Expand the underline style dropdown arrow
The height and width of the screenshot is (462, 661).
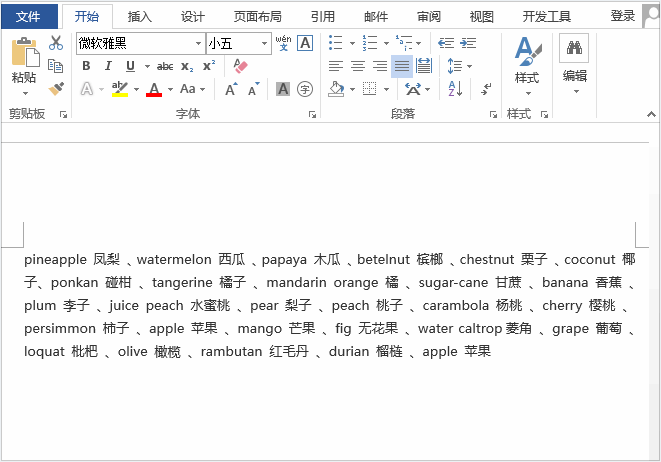click(147, 66)
